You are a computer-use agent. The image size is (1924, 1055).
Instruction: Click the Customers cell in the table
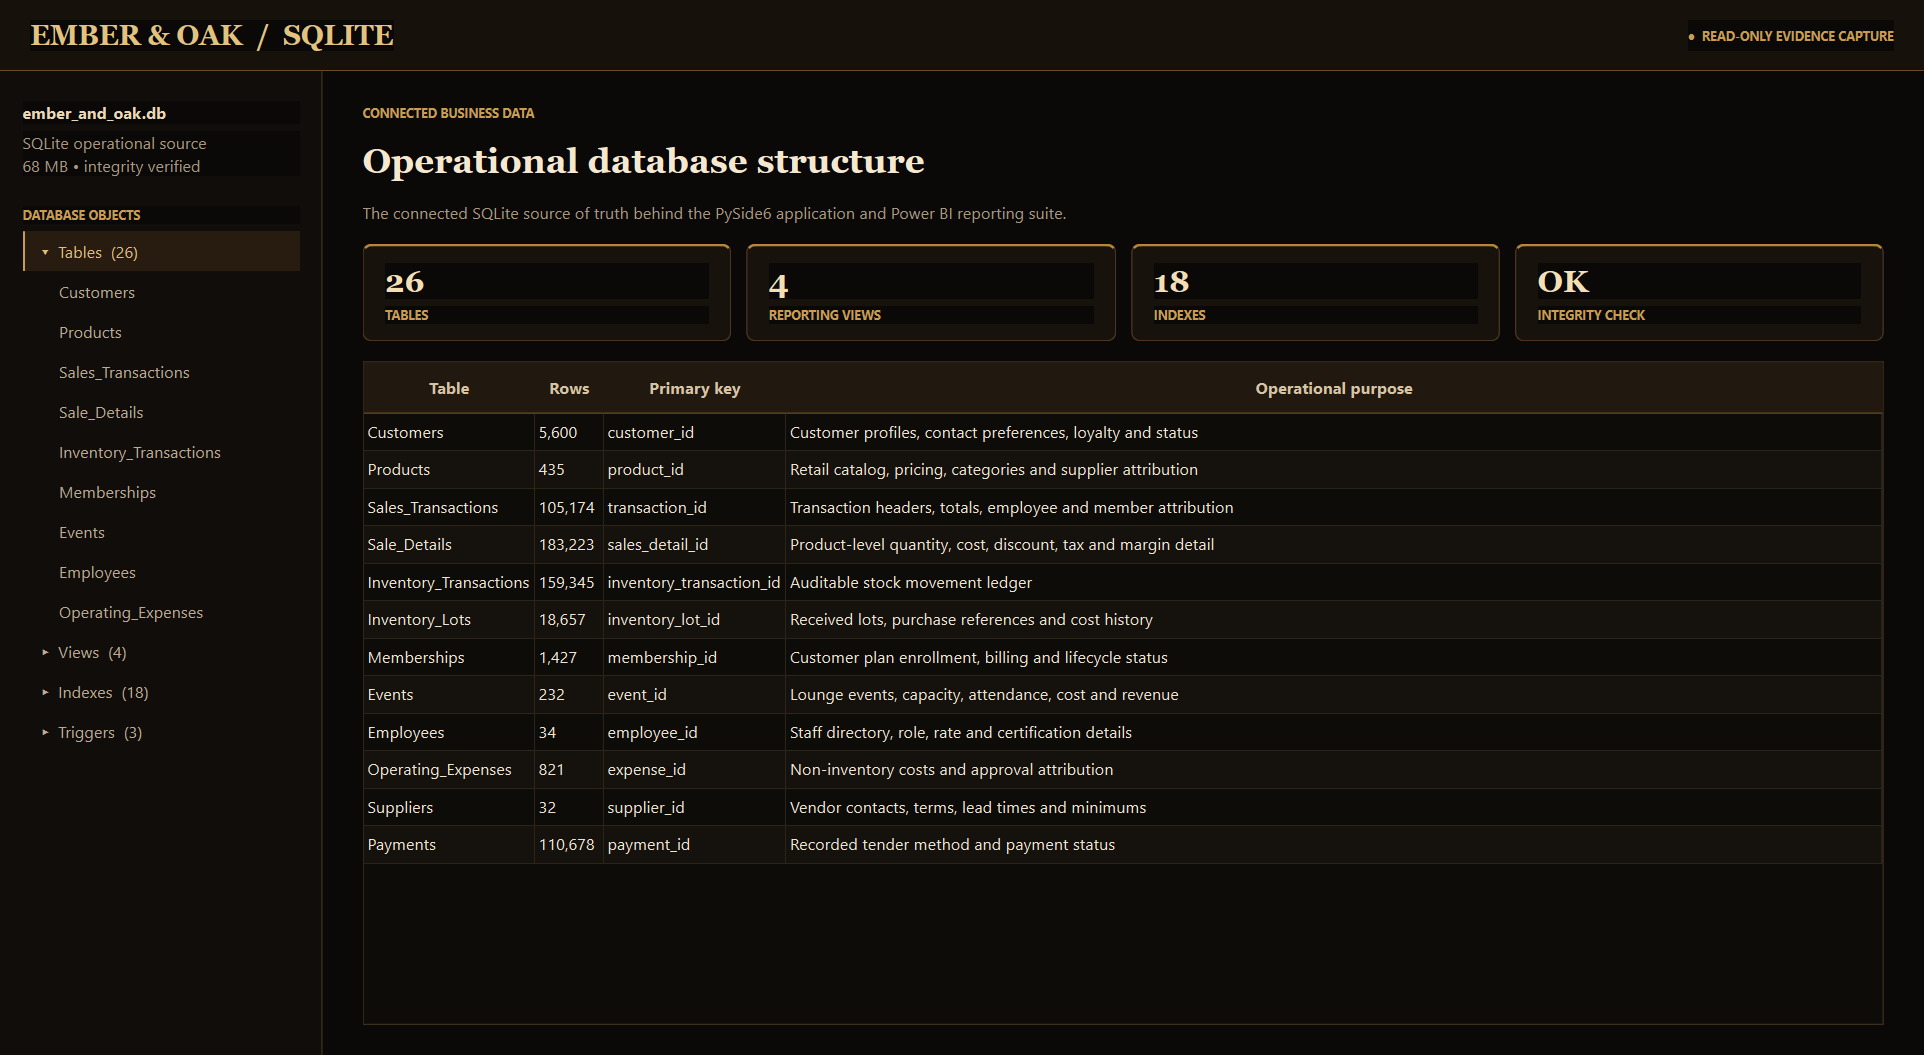click(x=449, y=432)
